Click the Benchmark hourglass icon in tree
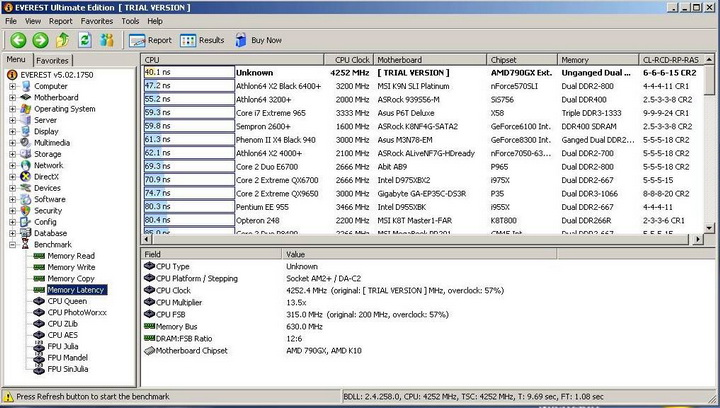This screenshot has height=408, width=720. 26,245
